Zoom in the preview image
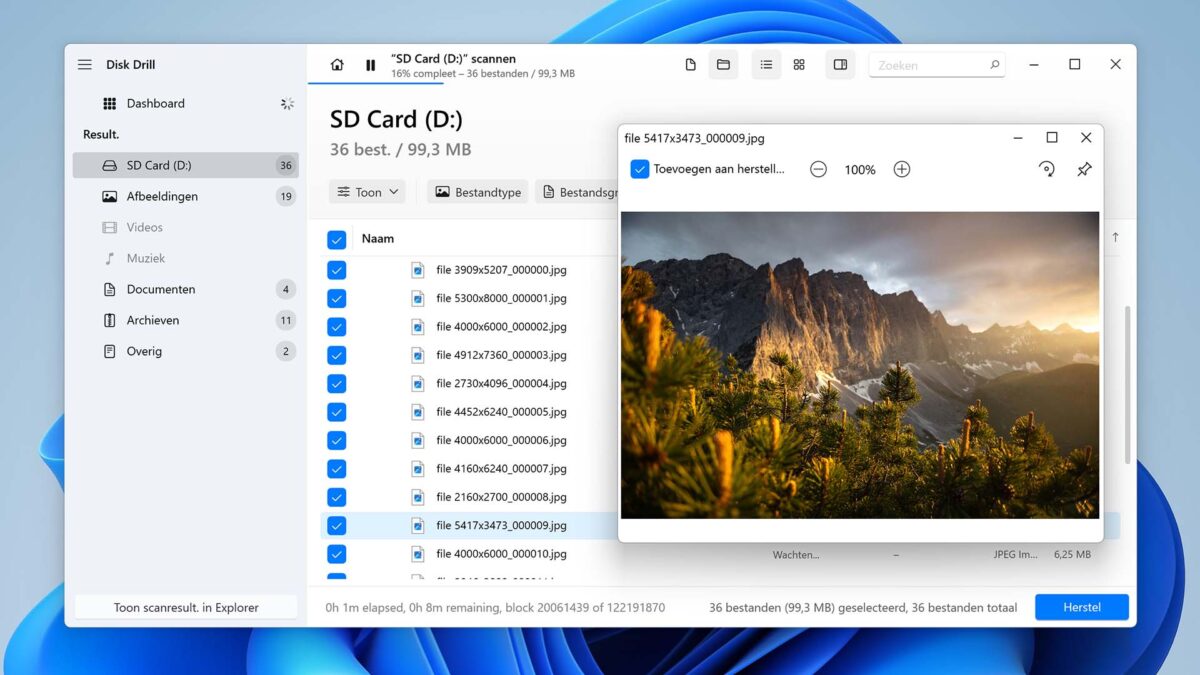This screenshot has width=1200, height=675. click(x=901, y=170)
